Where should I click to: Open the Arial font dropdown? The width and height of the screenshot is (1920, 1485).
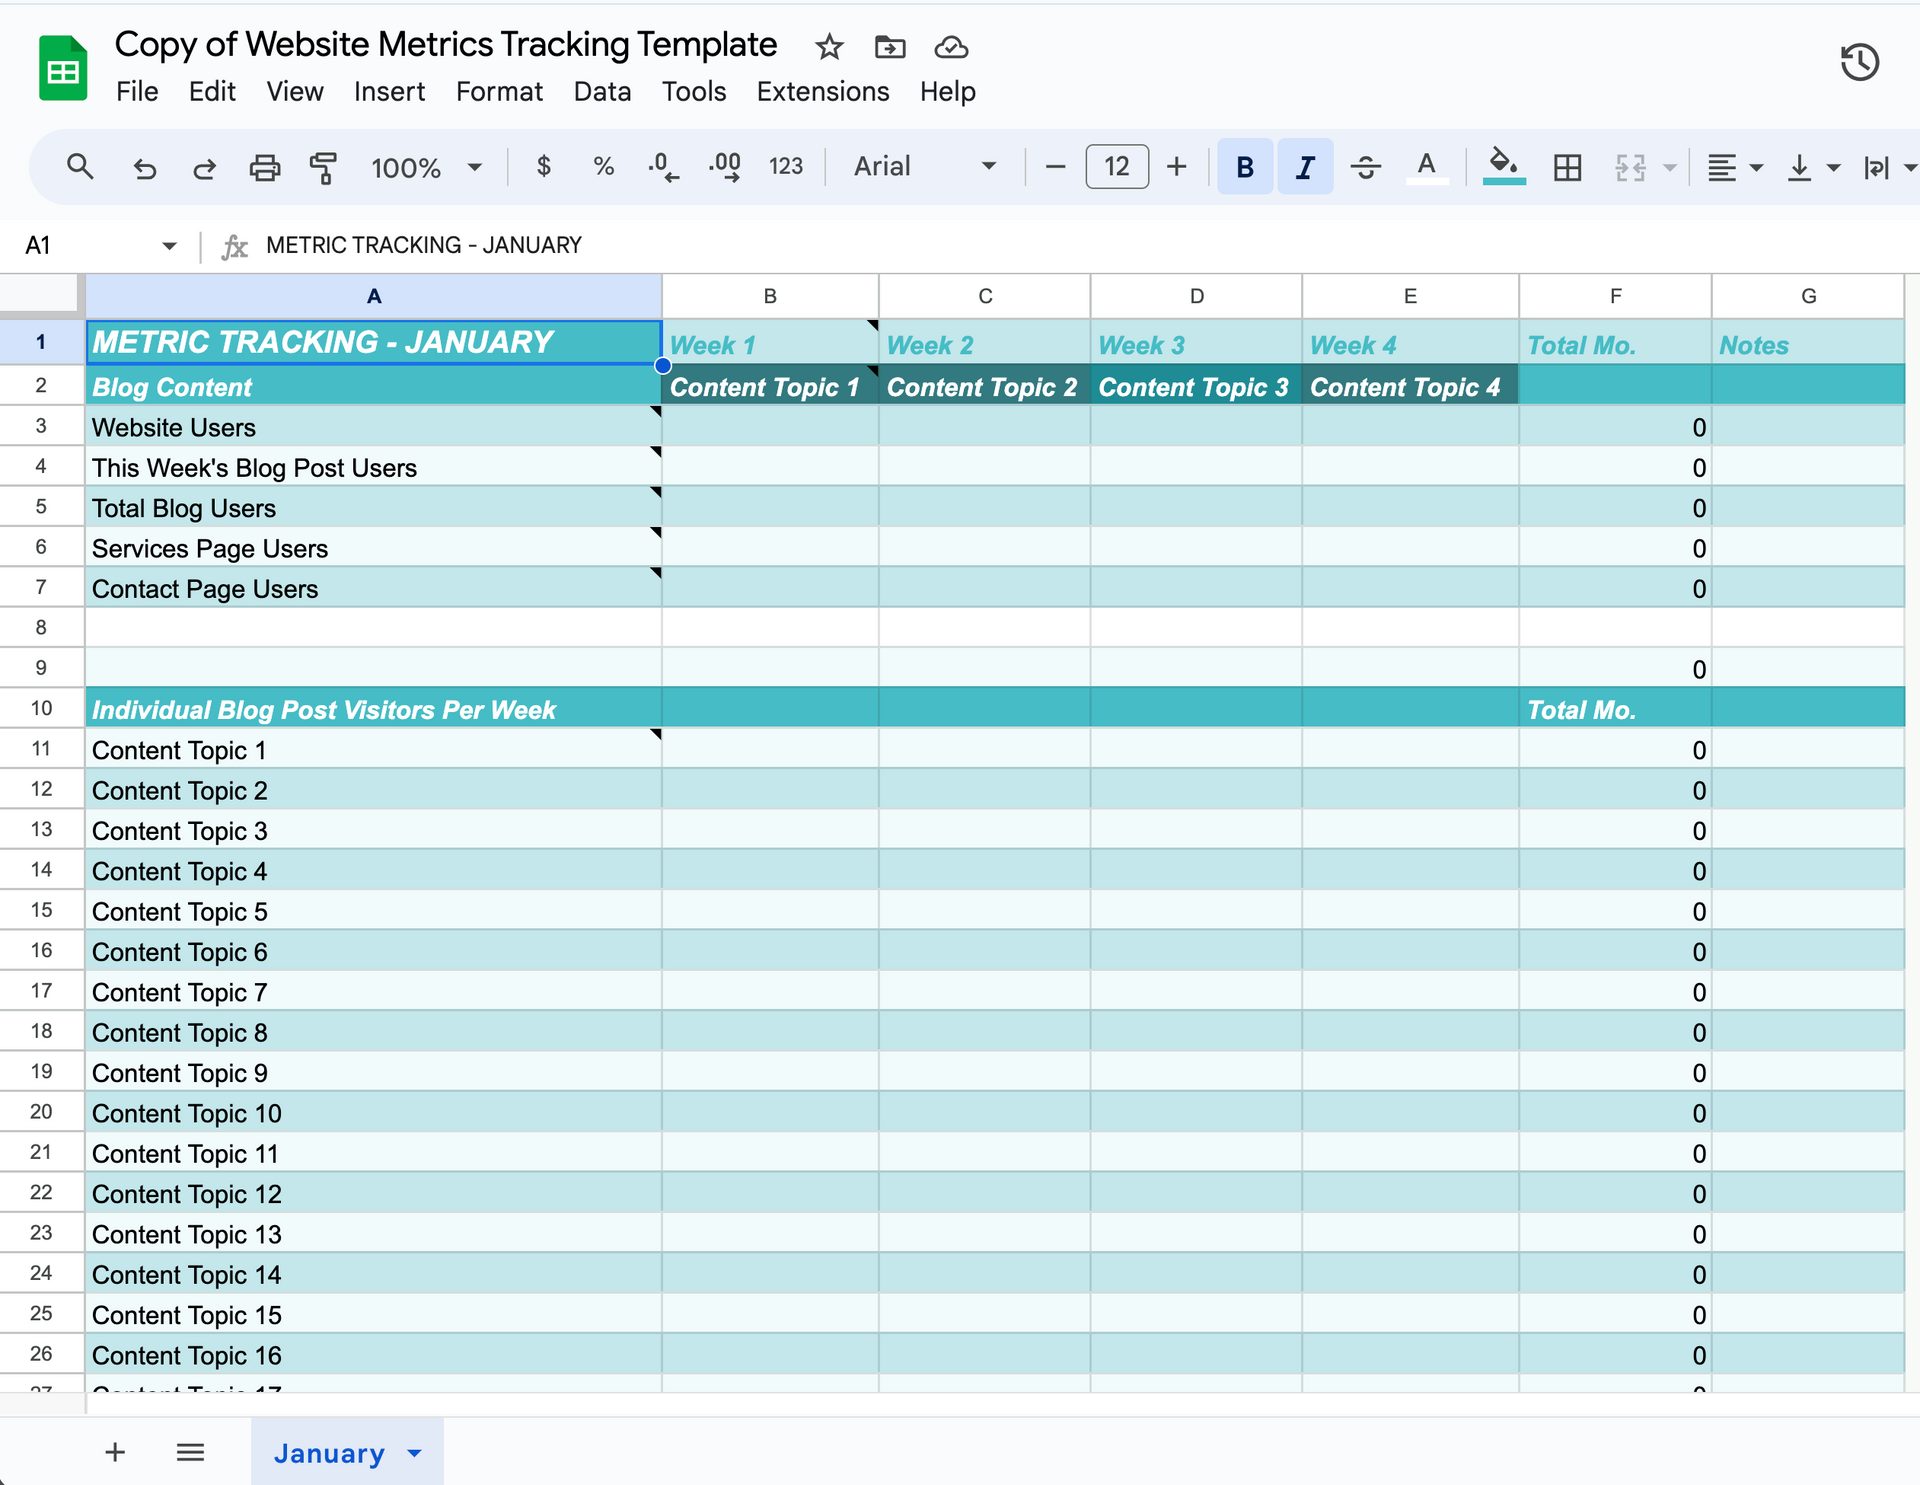point(921,167)
